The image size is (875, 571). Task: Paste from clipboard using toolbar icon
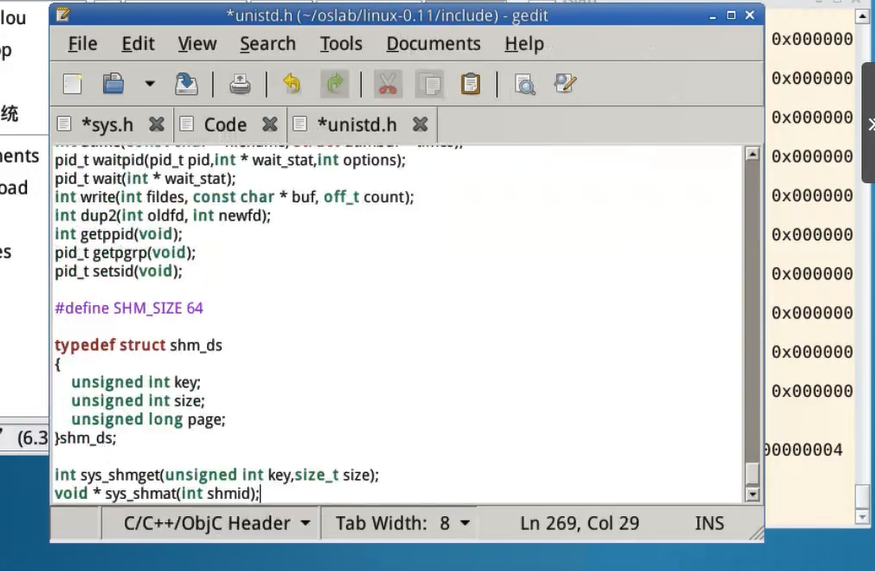coord(470,84)
